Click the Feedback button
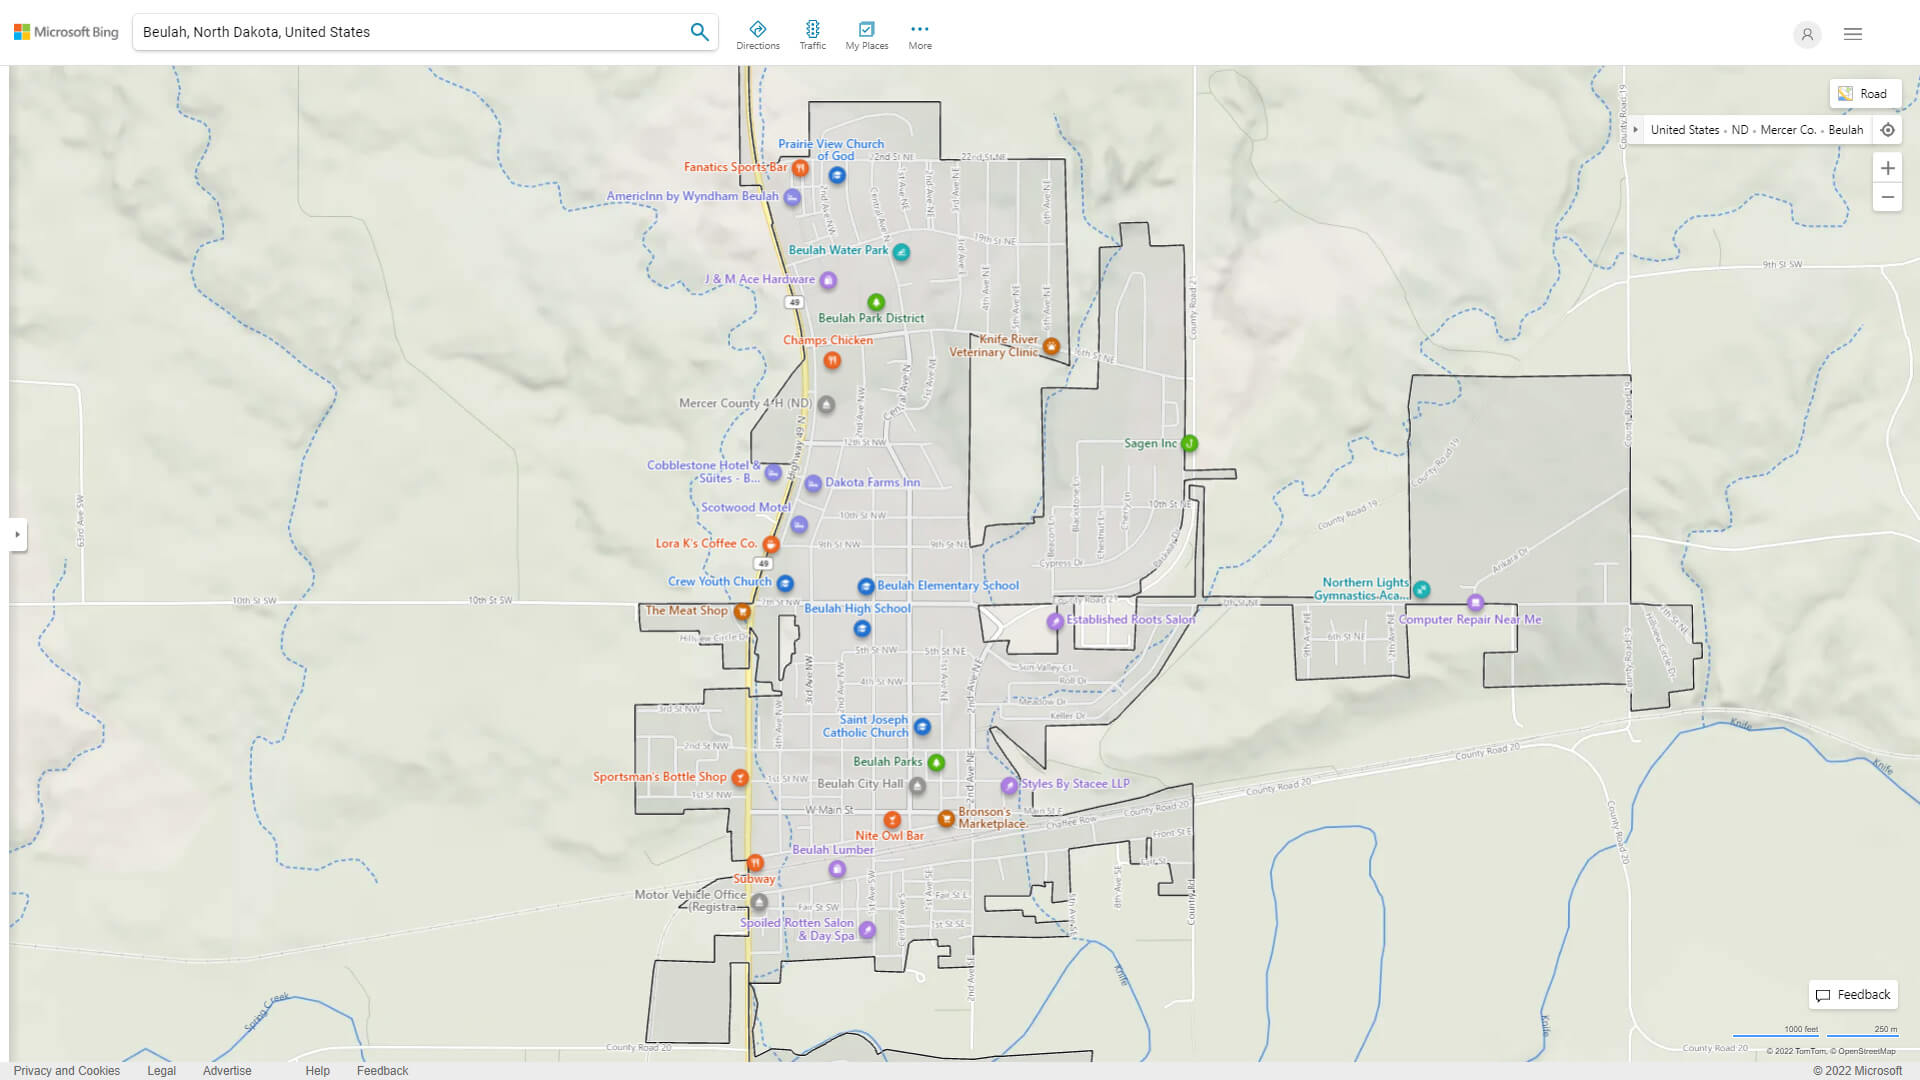 pos(1852,994)
